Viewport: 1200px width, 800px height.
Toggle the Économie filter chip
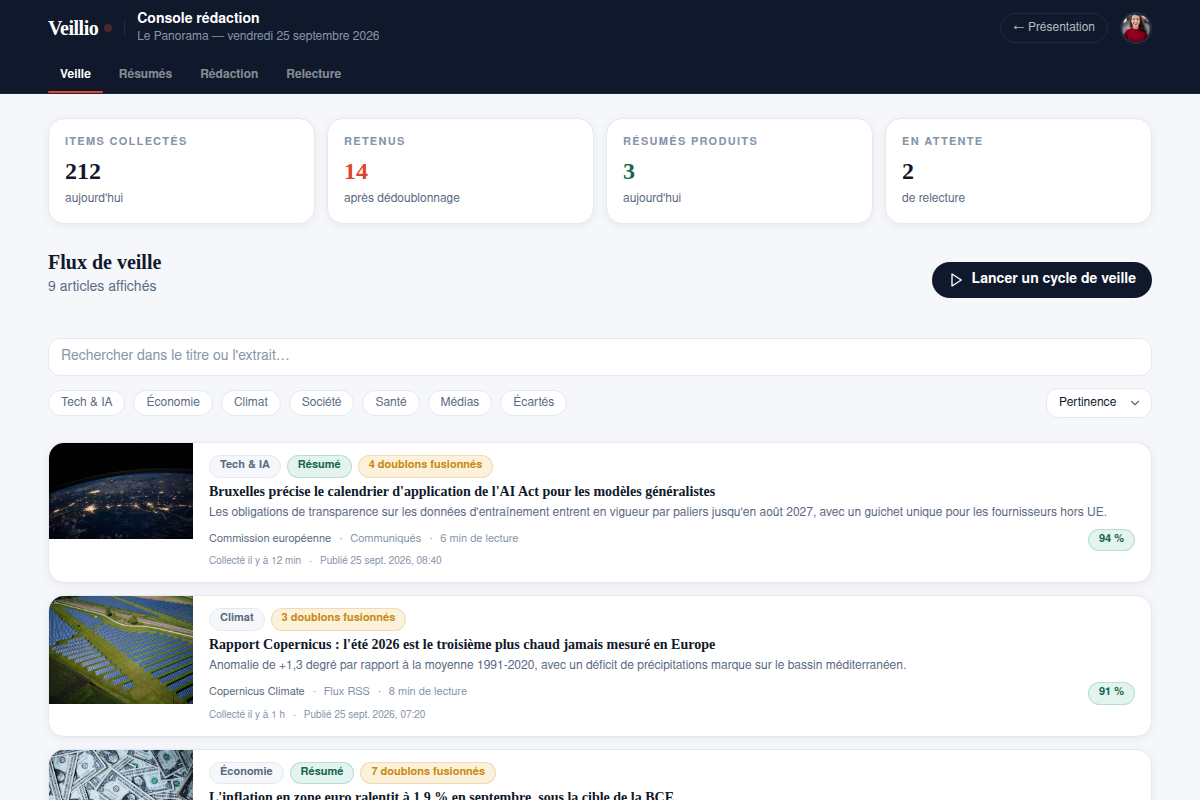coord(173,402)
